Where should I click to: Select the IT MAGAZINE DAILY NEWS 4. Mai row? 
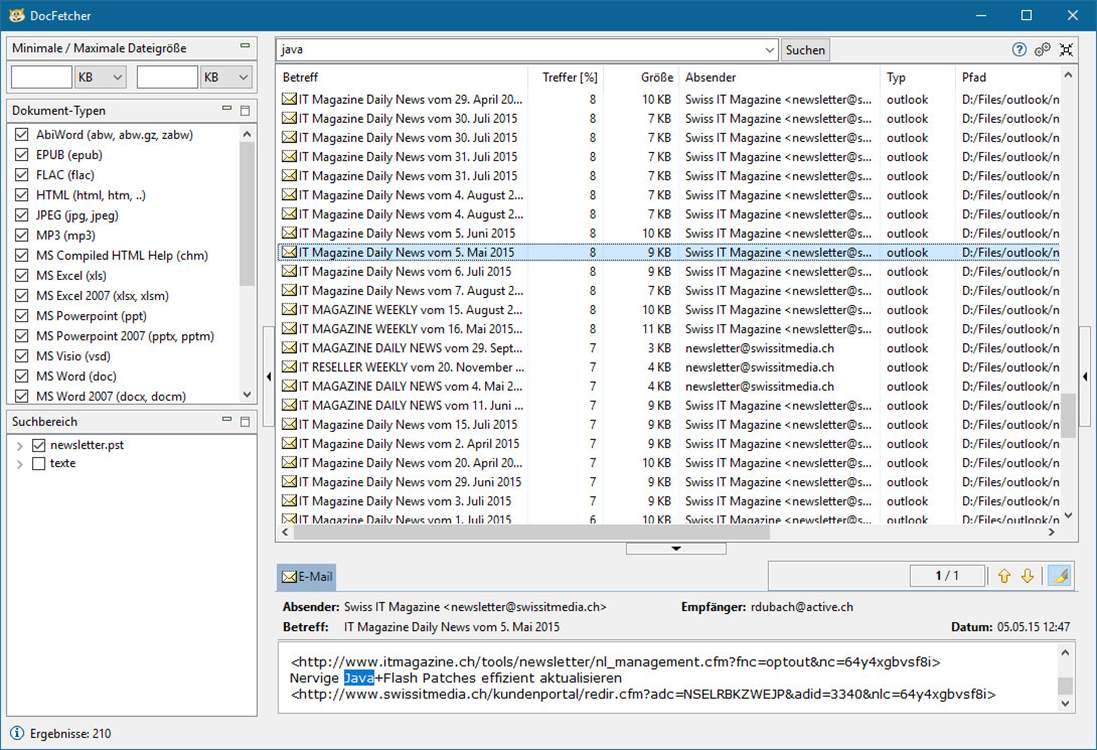(669, 386)
